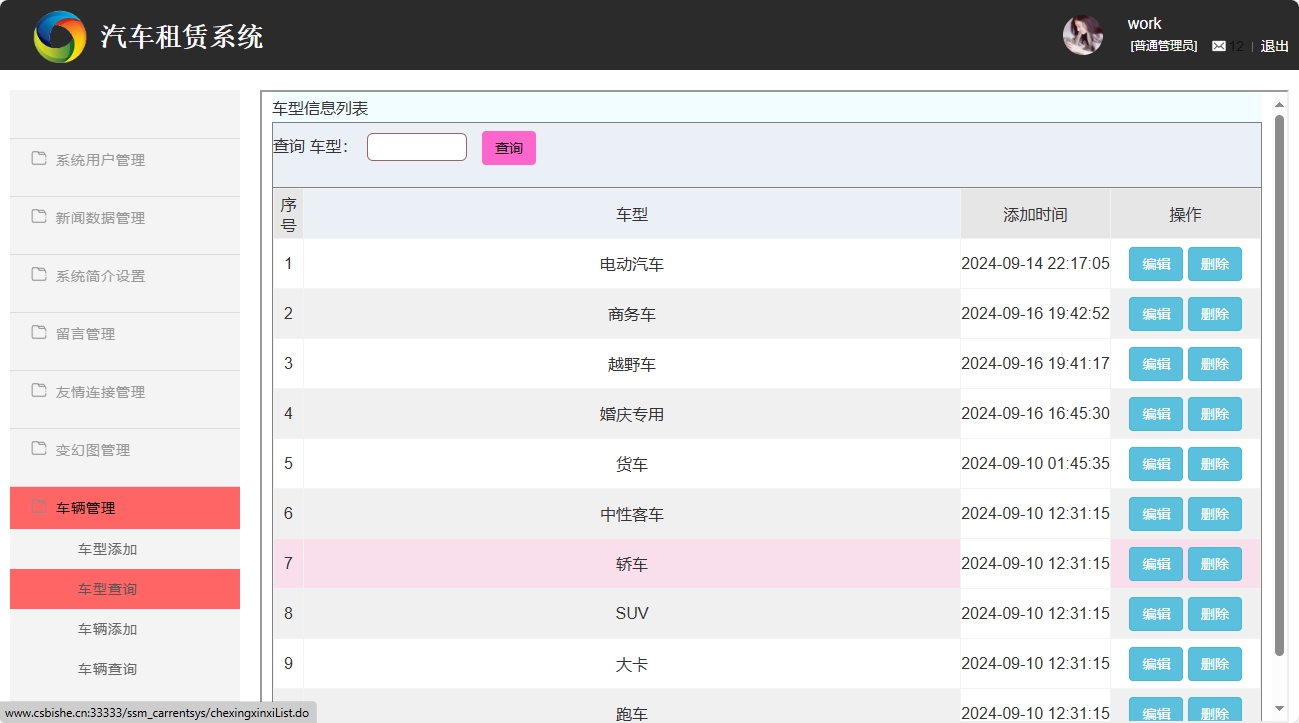Open the user avatar picture
The image size is (1299, 723).
1082,36
